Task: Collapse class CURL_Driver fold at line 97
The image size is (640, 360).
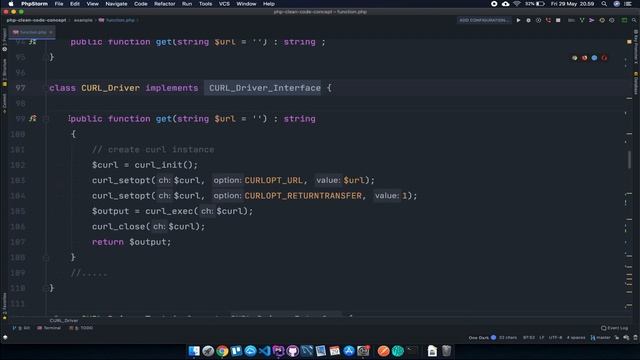Action: 45,88
